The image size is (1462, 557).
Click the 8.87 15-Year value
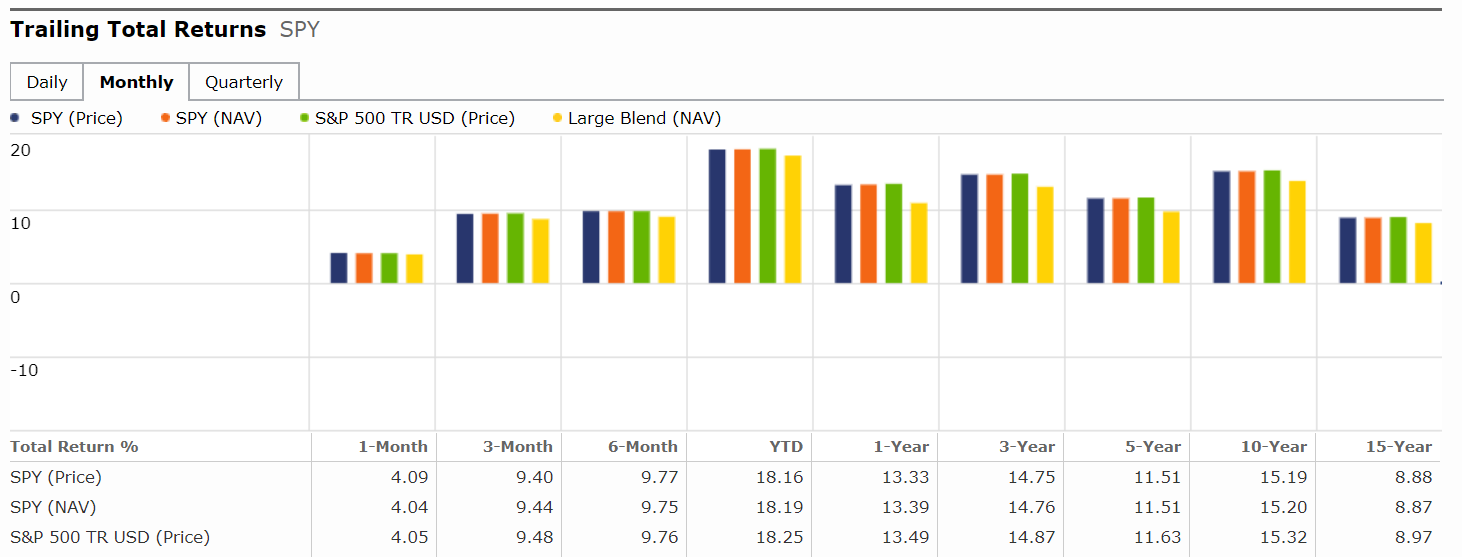click(1414, 507)
